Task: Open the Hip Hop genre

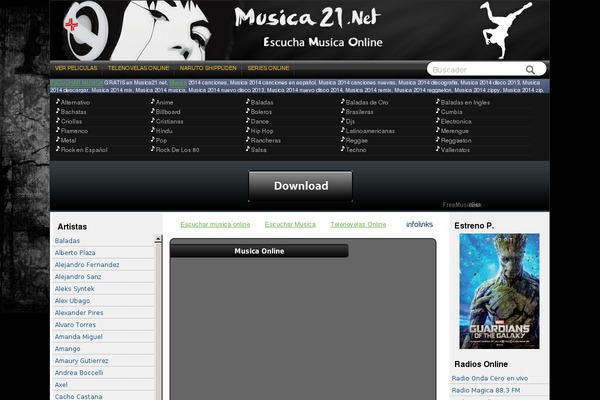Action: [262, 131]
